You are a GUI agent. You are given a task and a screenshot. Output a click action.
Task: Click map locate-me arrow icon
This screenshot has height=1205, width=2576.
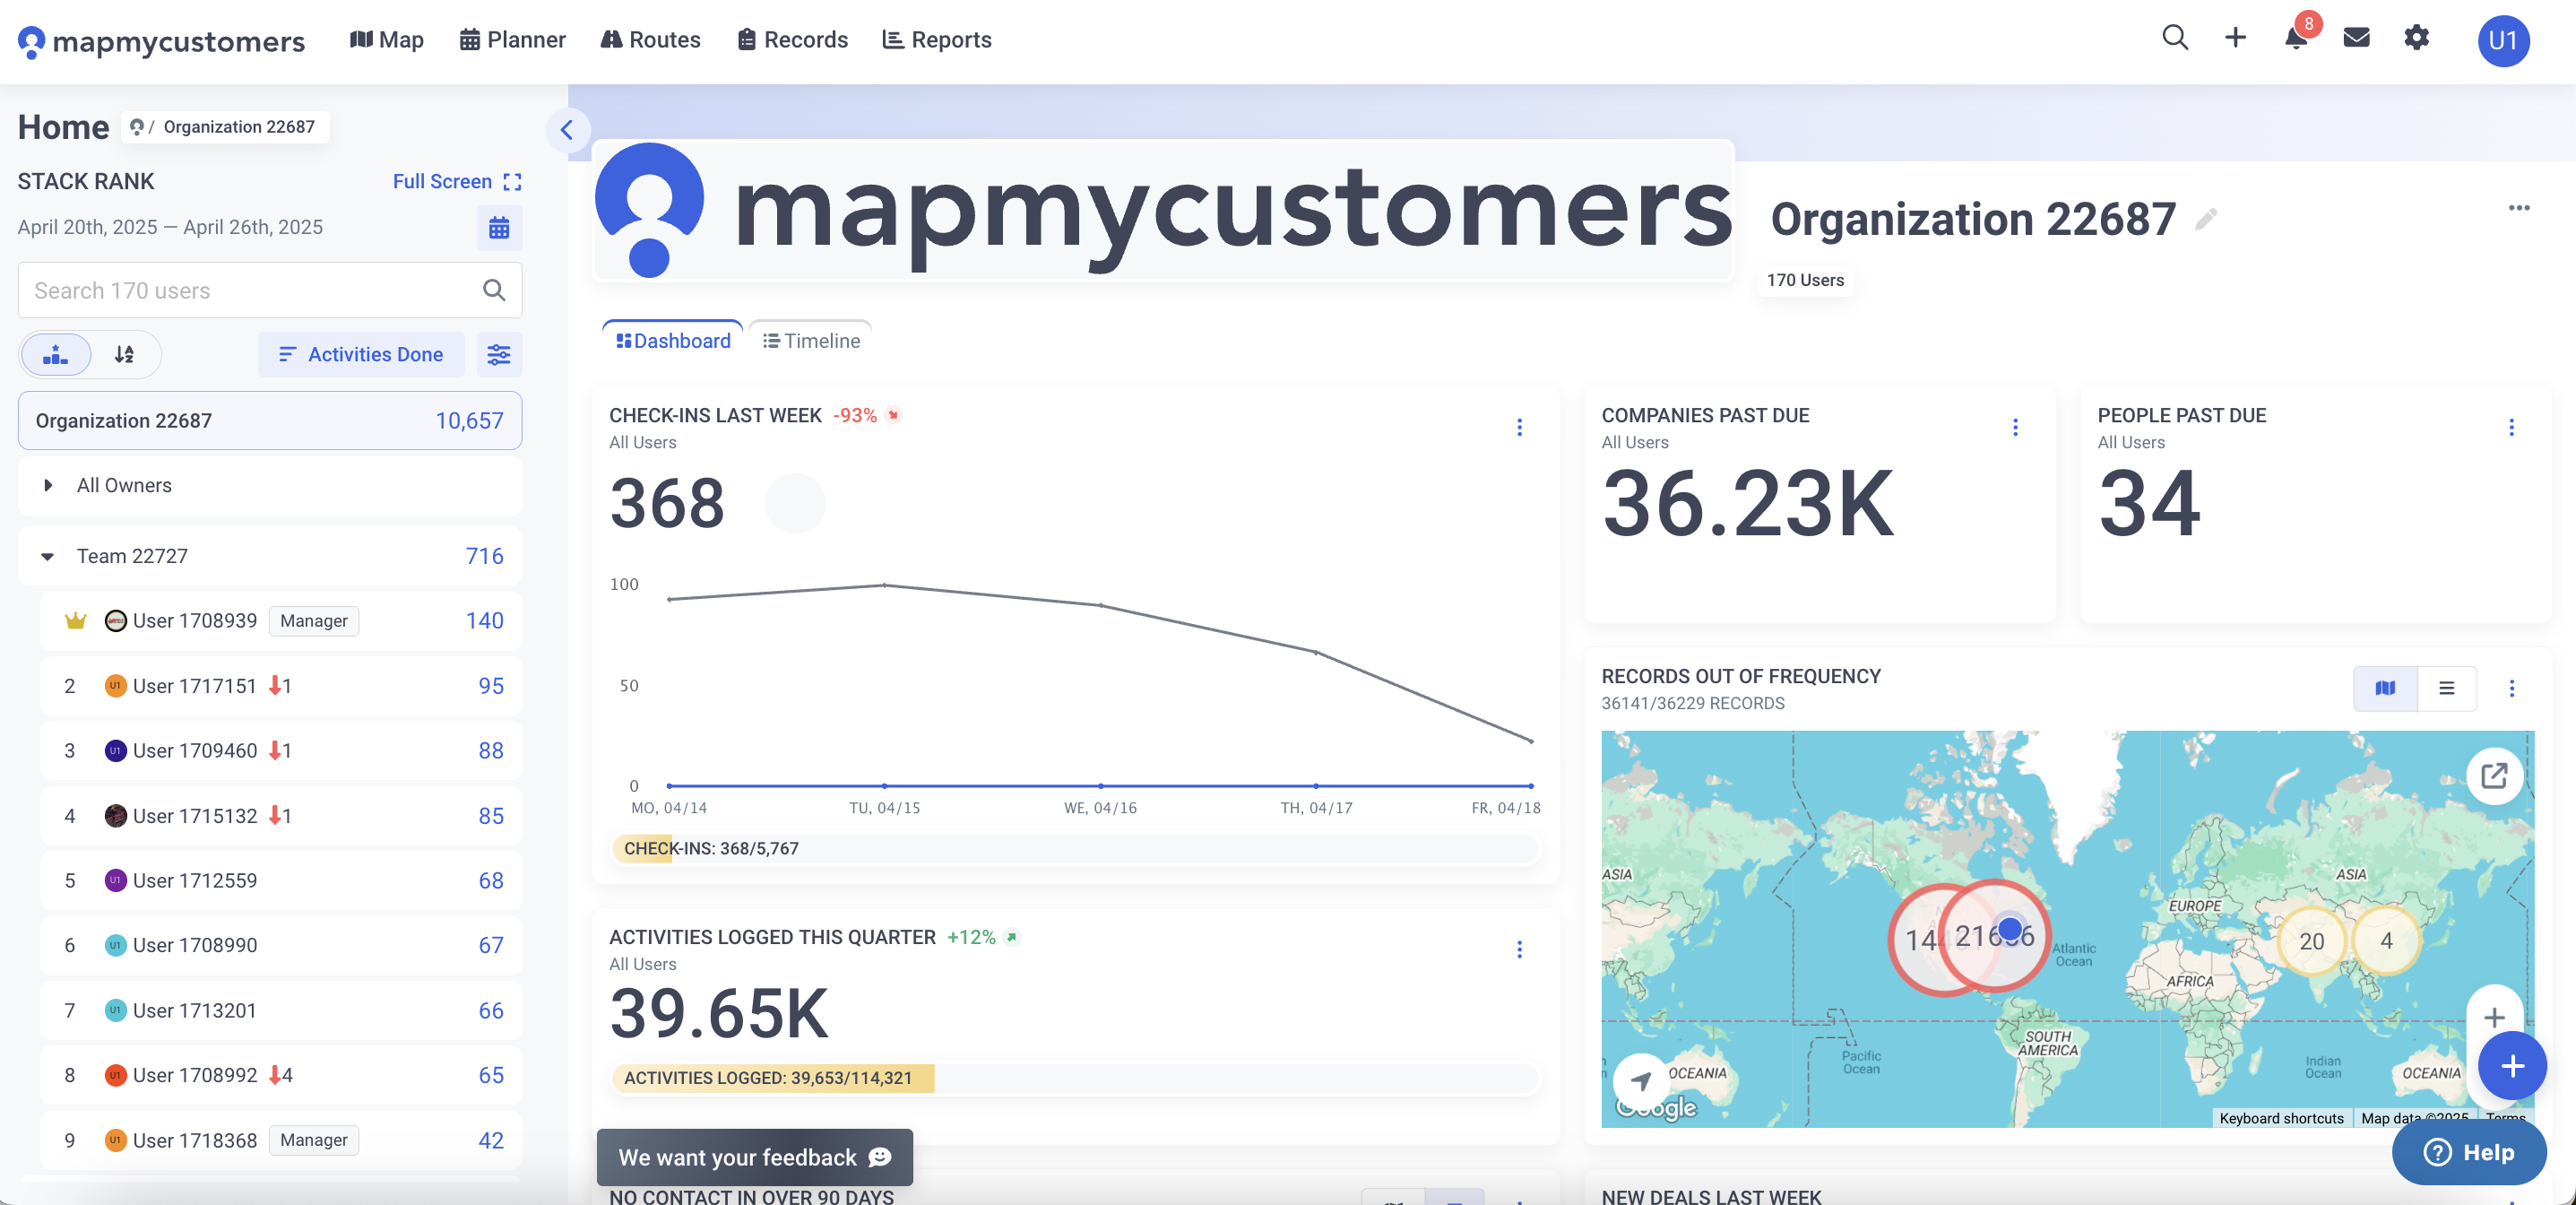point(1640,1080)
